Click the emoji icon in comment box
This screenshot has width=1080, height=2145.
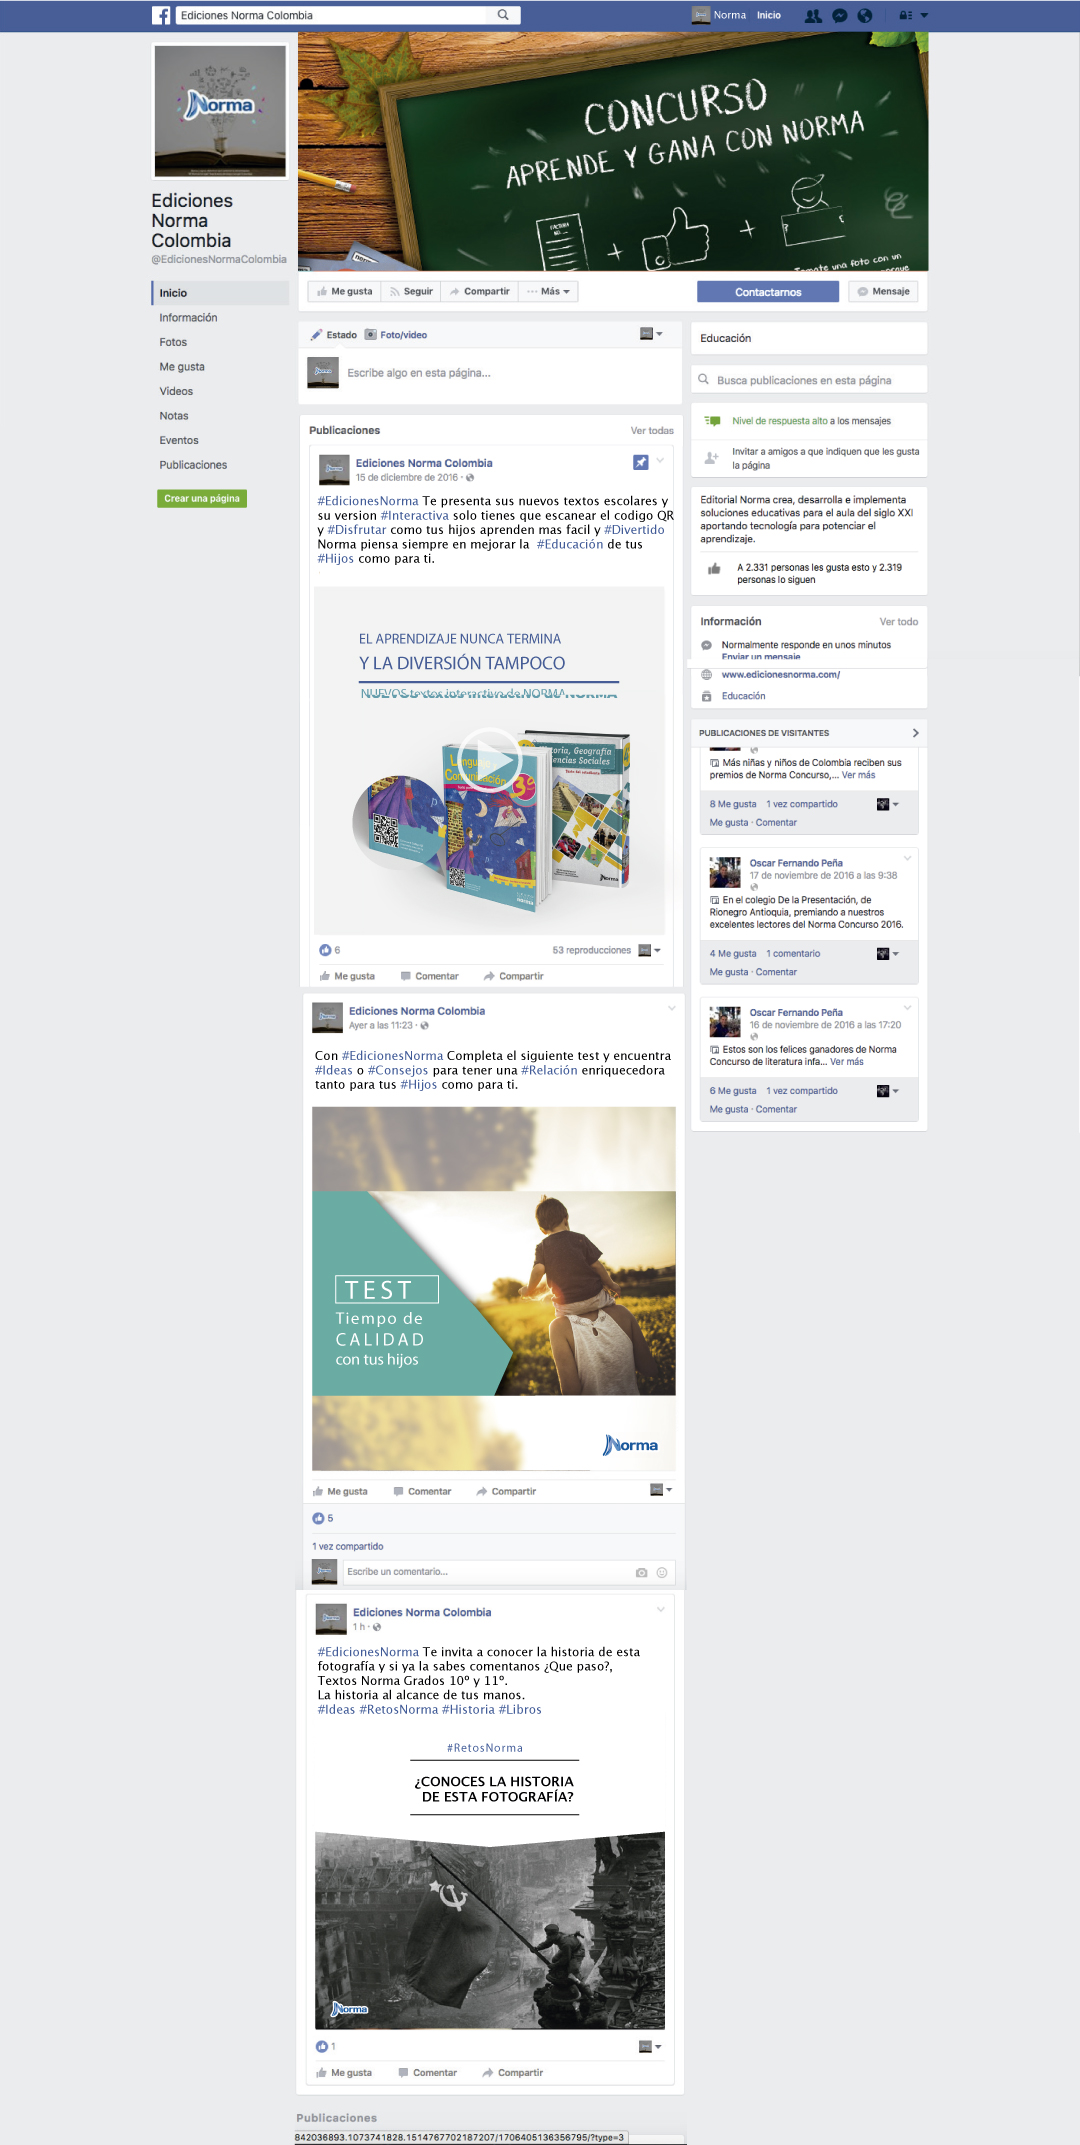[x=662, y=1572]
